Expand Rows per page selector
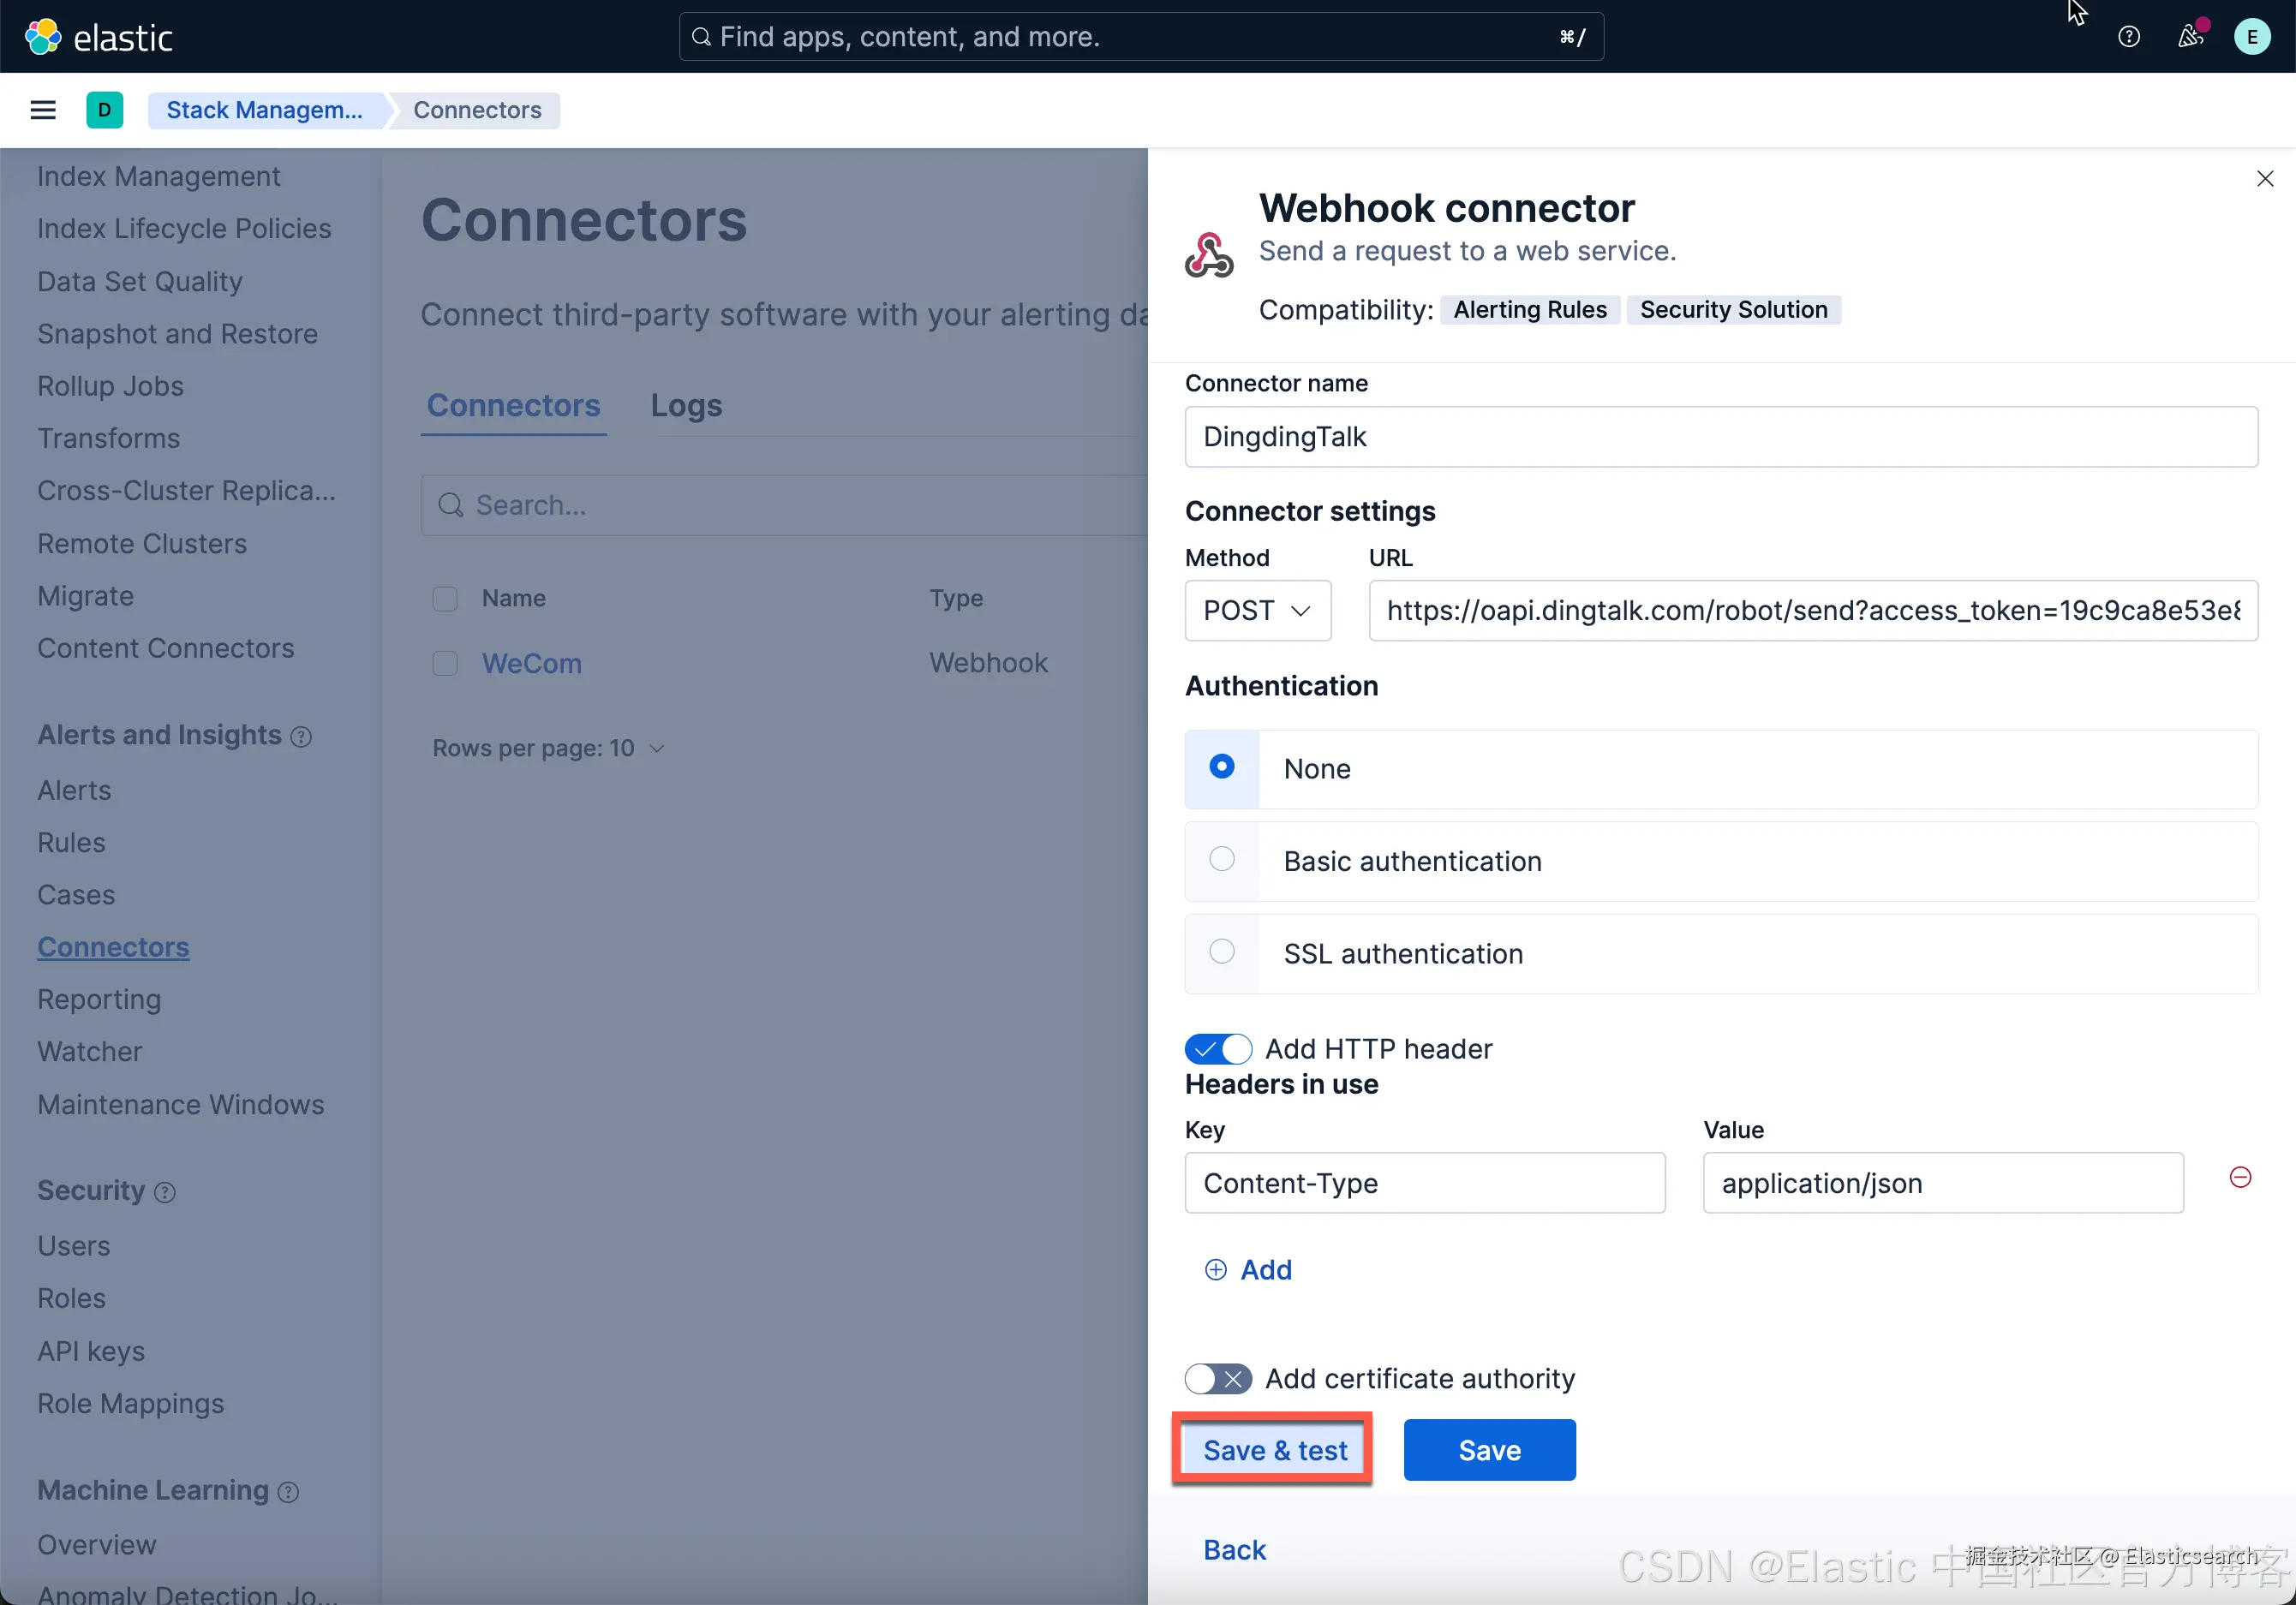2296x1605 pixels. click(x=548, y=748)
